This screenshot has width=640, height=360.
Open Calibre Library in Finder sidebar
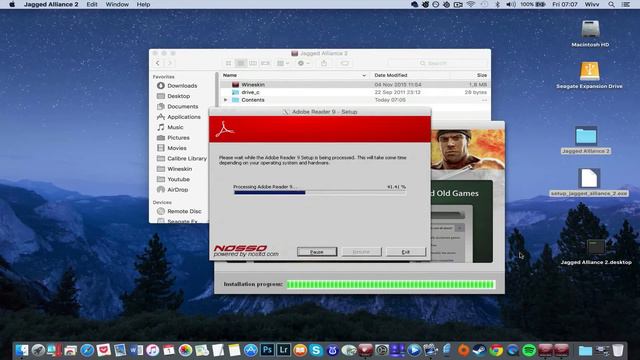click(x=182, y=158)
